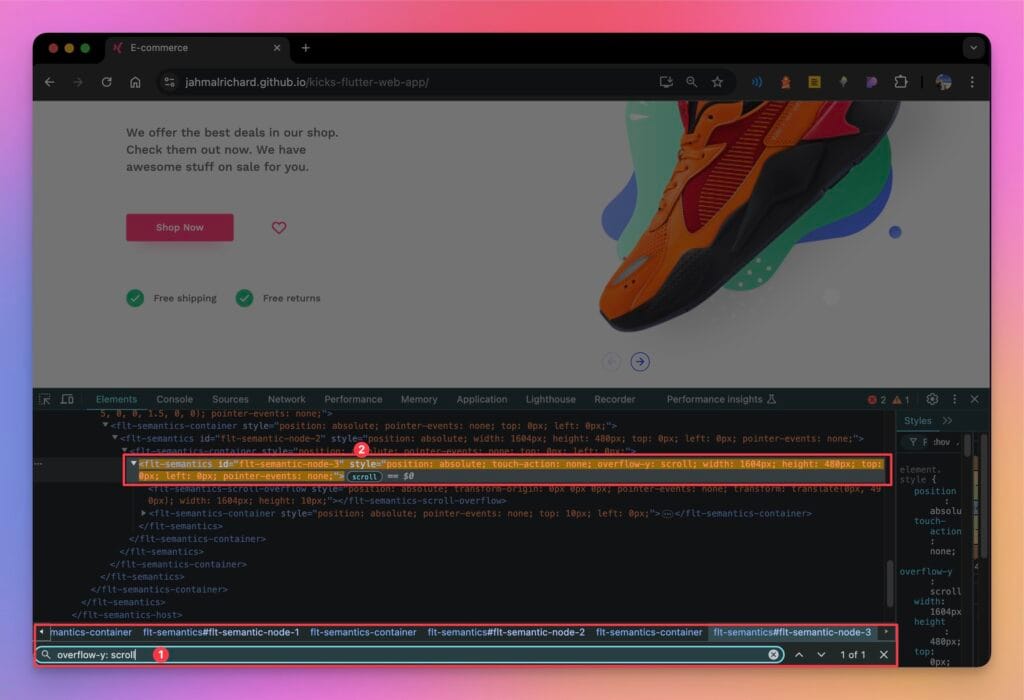Open the Extensions puzzle icon
This screenshot has width=1024, height=700.
901,82
